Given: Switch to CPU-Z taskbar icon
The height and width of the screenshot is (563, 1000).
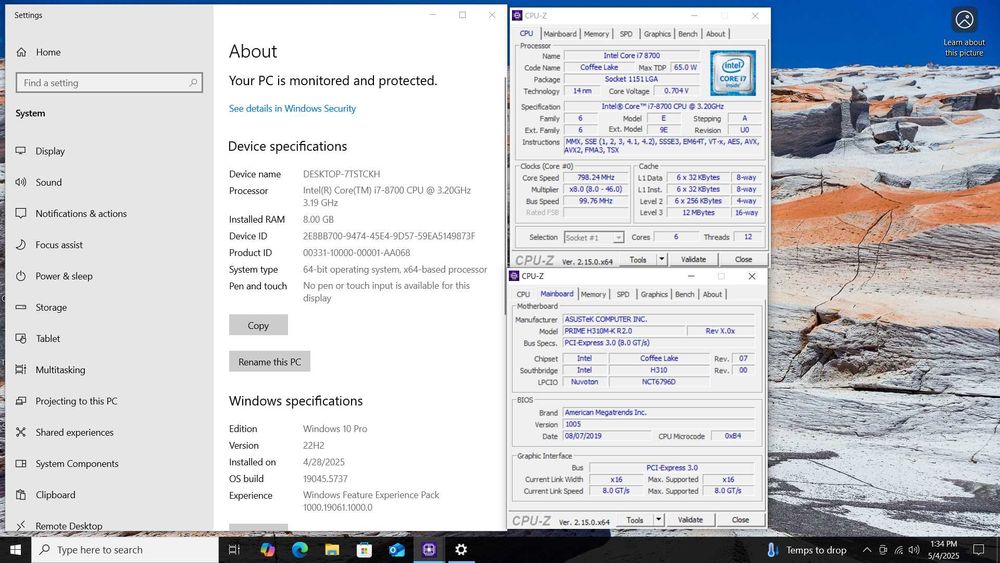Looking at the screenshot, I should tap(429, 550).
